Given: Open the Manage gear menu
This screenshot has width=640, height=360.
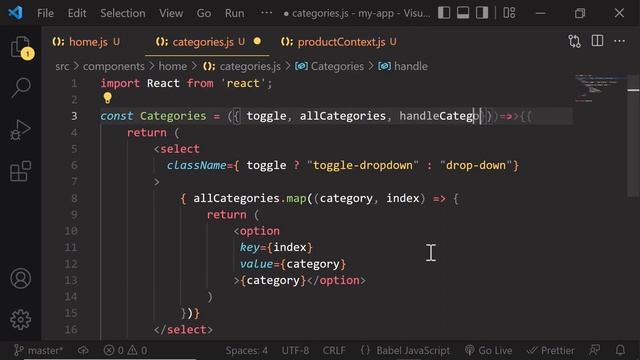Looking at the screenshot, I should point(20,320).
